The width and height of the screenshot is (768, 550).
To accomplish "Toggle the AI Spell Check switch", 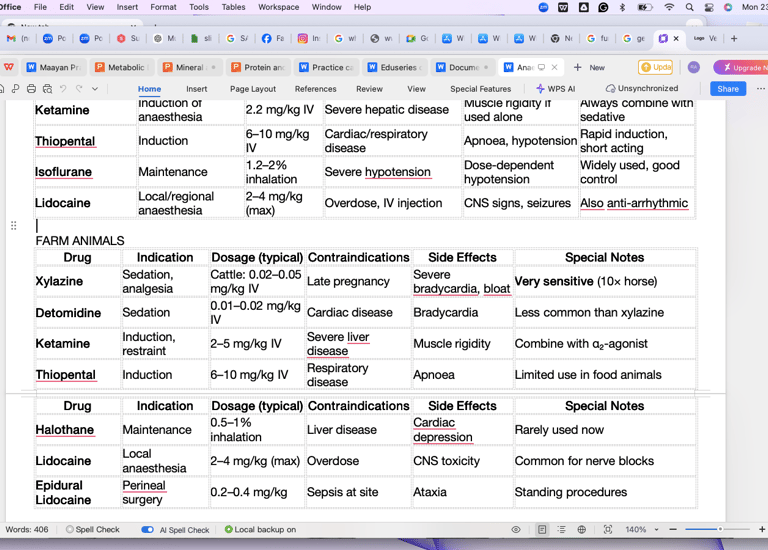I will pos(147,529).
